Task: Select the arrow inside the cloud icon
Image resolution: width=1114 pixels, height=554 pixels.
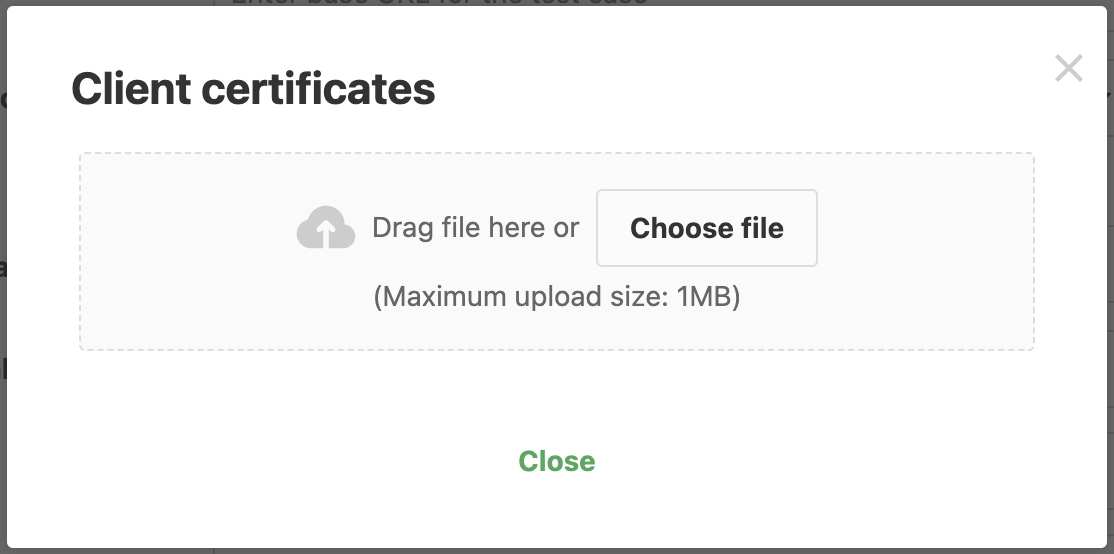Action: (x=326, y=233)
